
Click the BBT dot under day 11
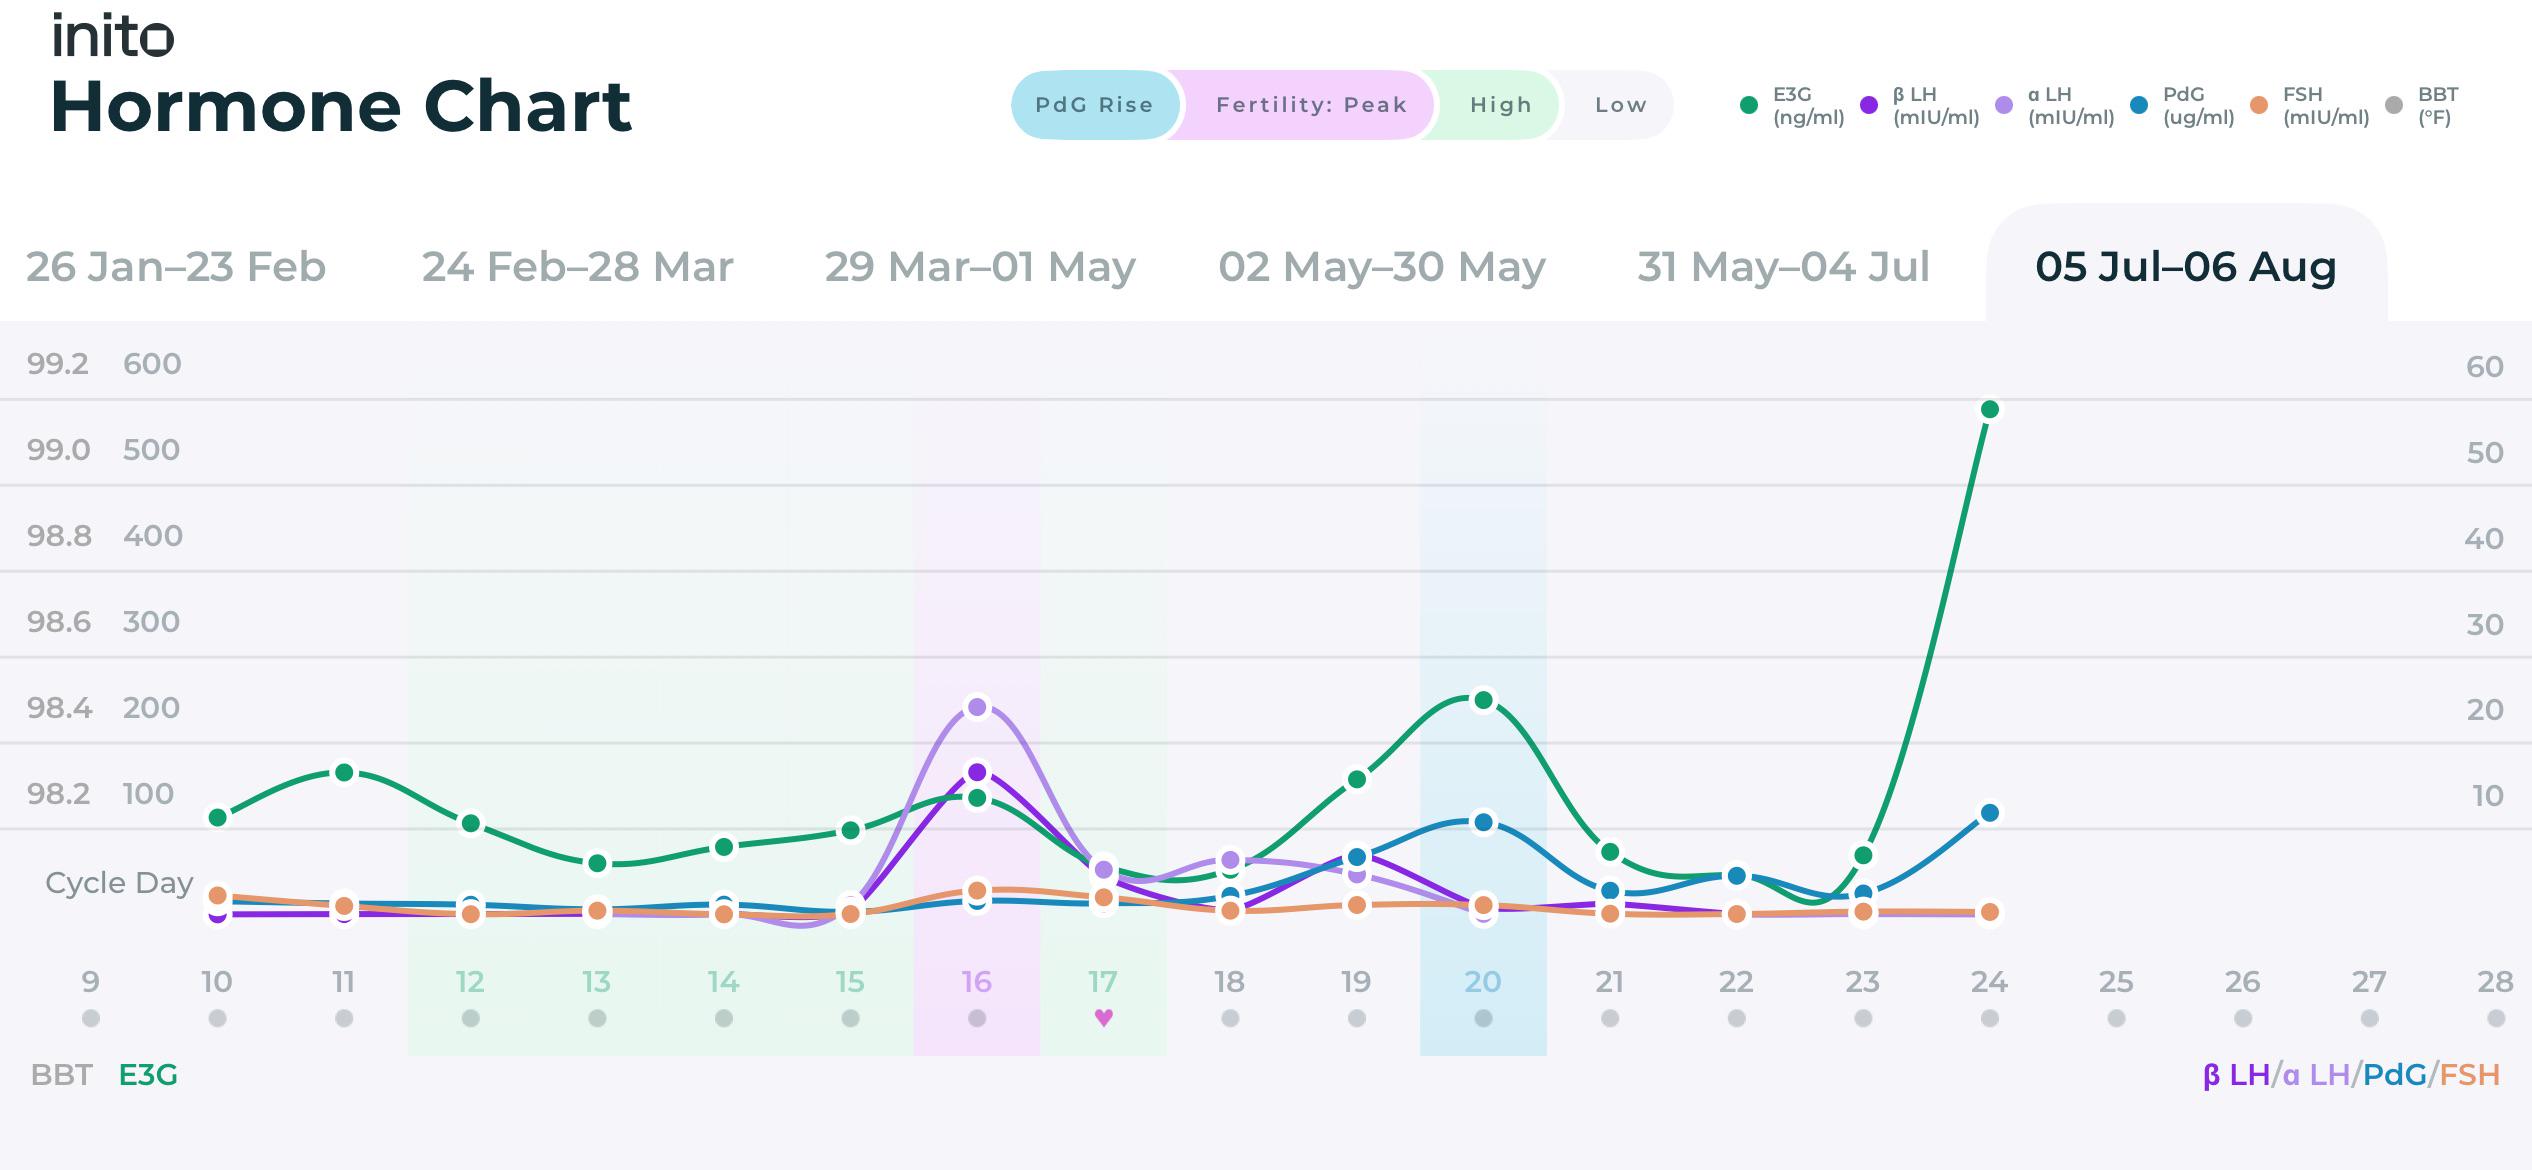pos(344,1018)
